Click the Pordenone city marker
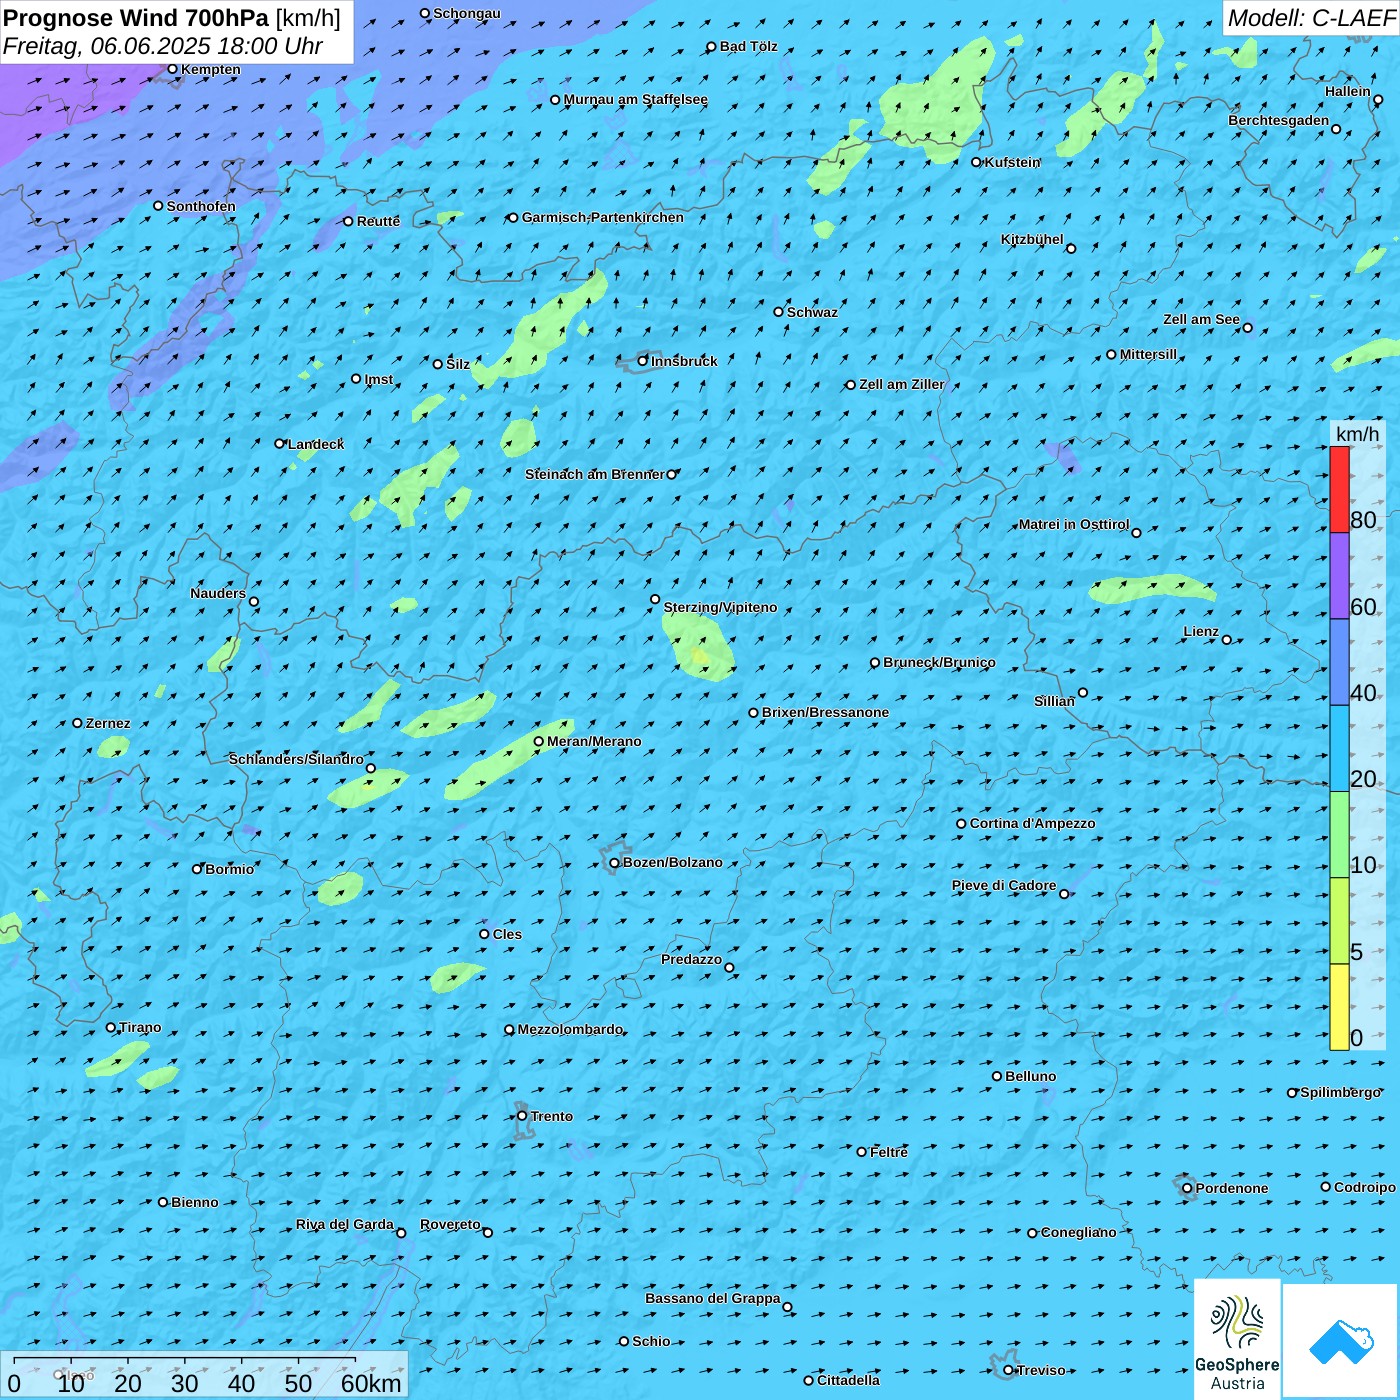The height and width of the screenshot is (1400, 1400). (x=1187, y=1188)
